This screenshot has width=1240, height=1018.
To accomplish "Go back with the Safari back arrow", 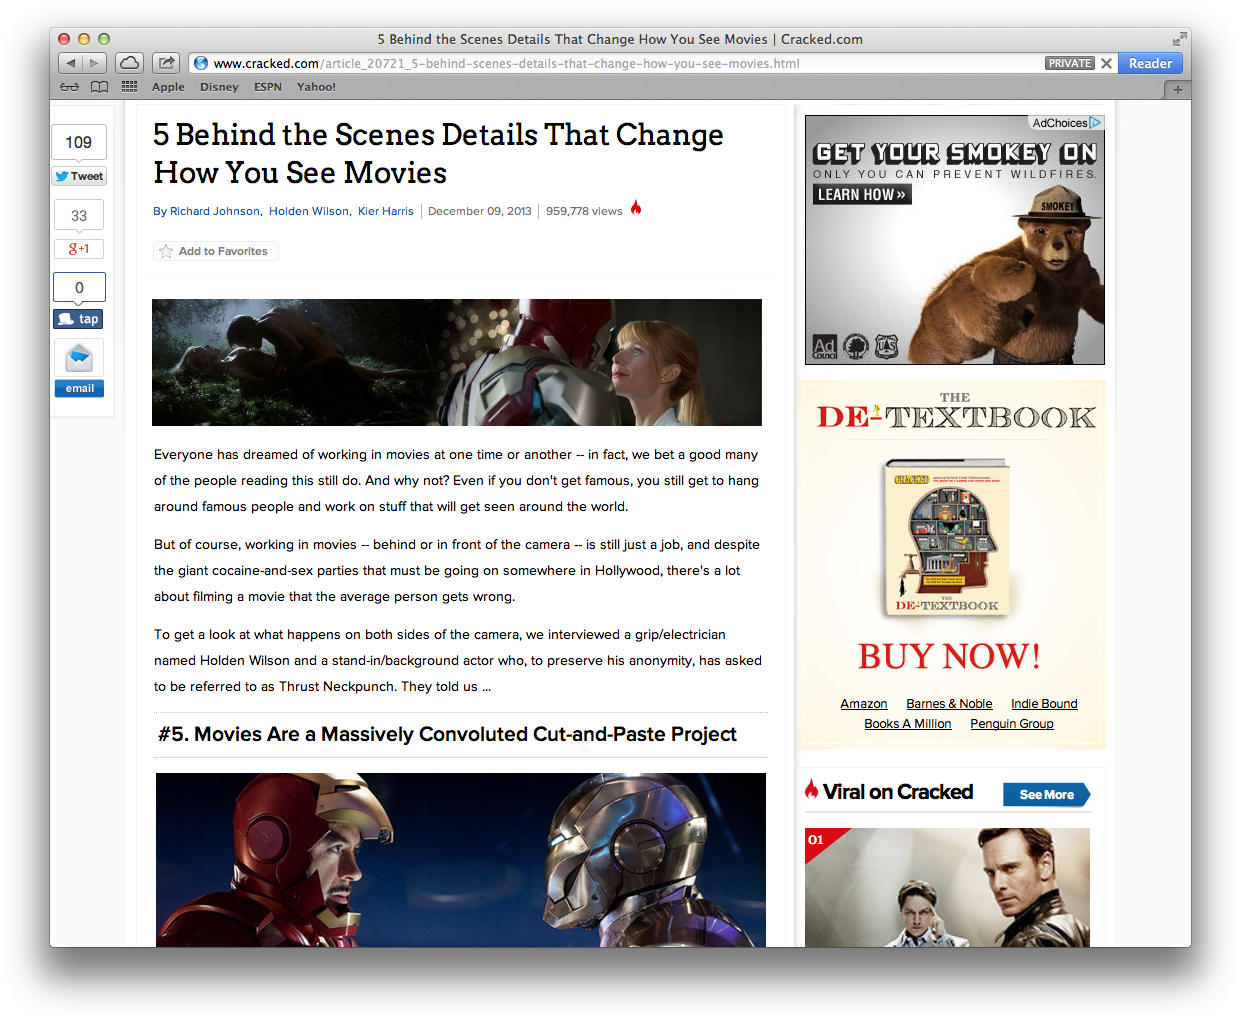I will click(x=70, y=63).
